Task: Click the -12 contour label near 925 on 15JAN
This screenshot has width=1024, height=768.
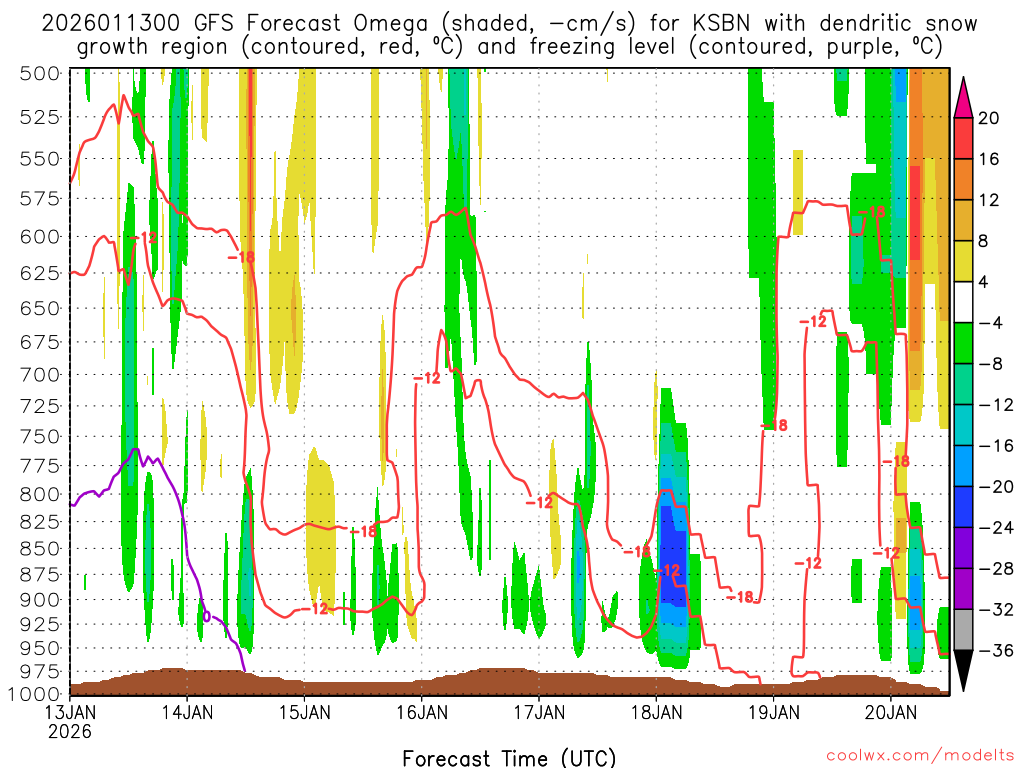Action: (x=315, y=609)
